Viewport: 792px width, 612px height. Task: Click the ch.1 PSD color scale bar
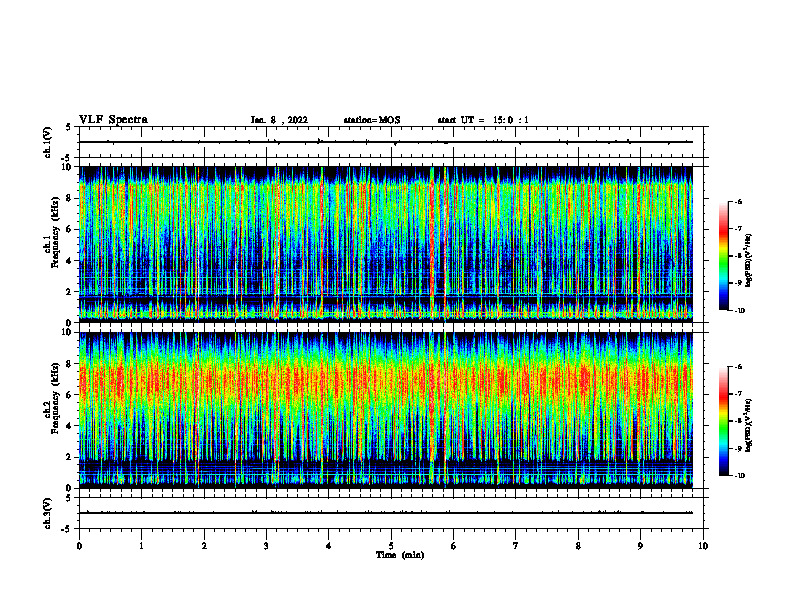tap(724, 256)
